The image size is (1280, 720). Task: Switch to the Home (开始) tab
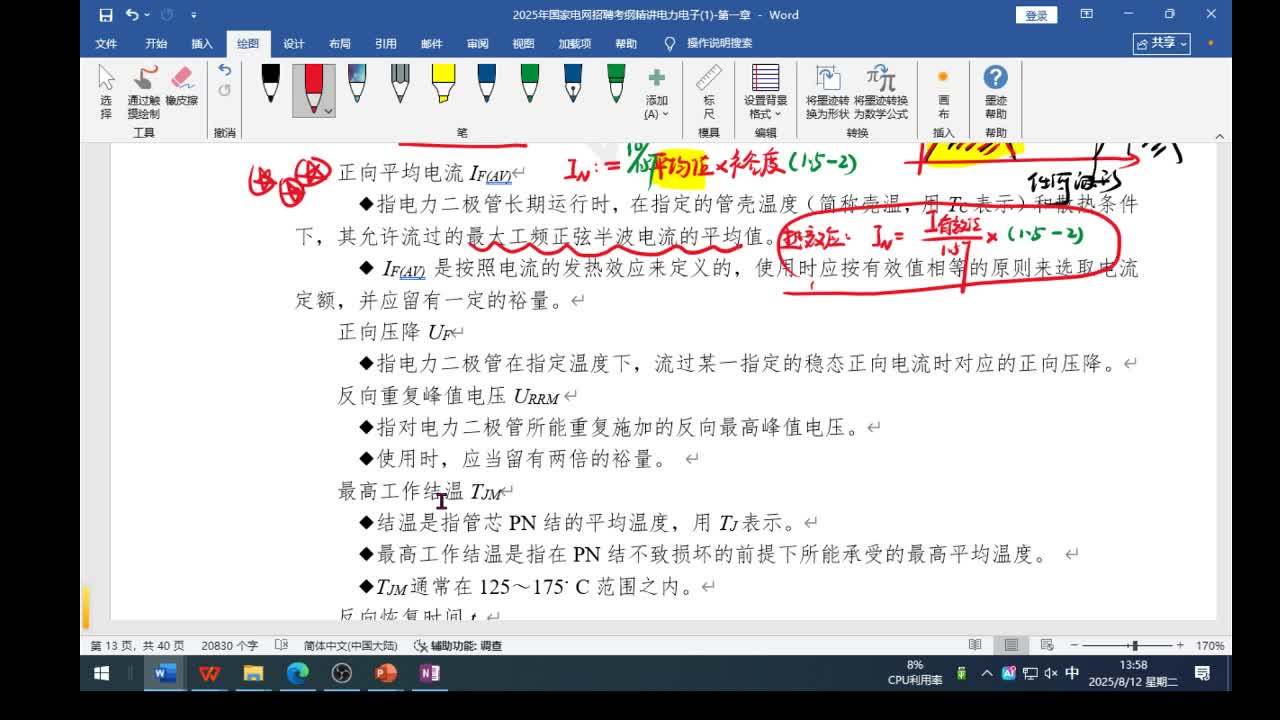tap(156, 44)
